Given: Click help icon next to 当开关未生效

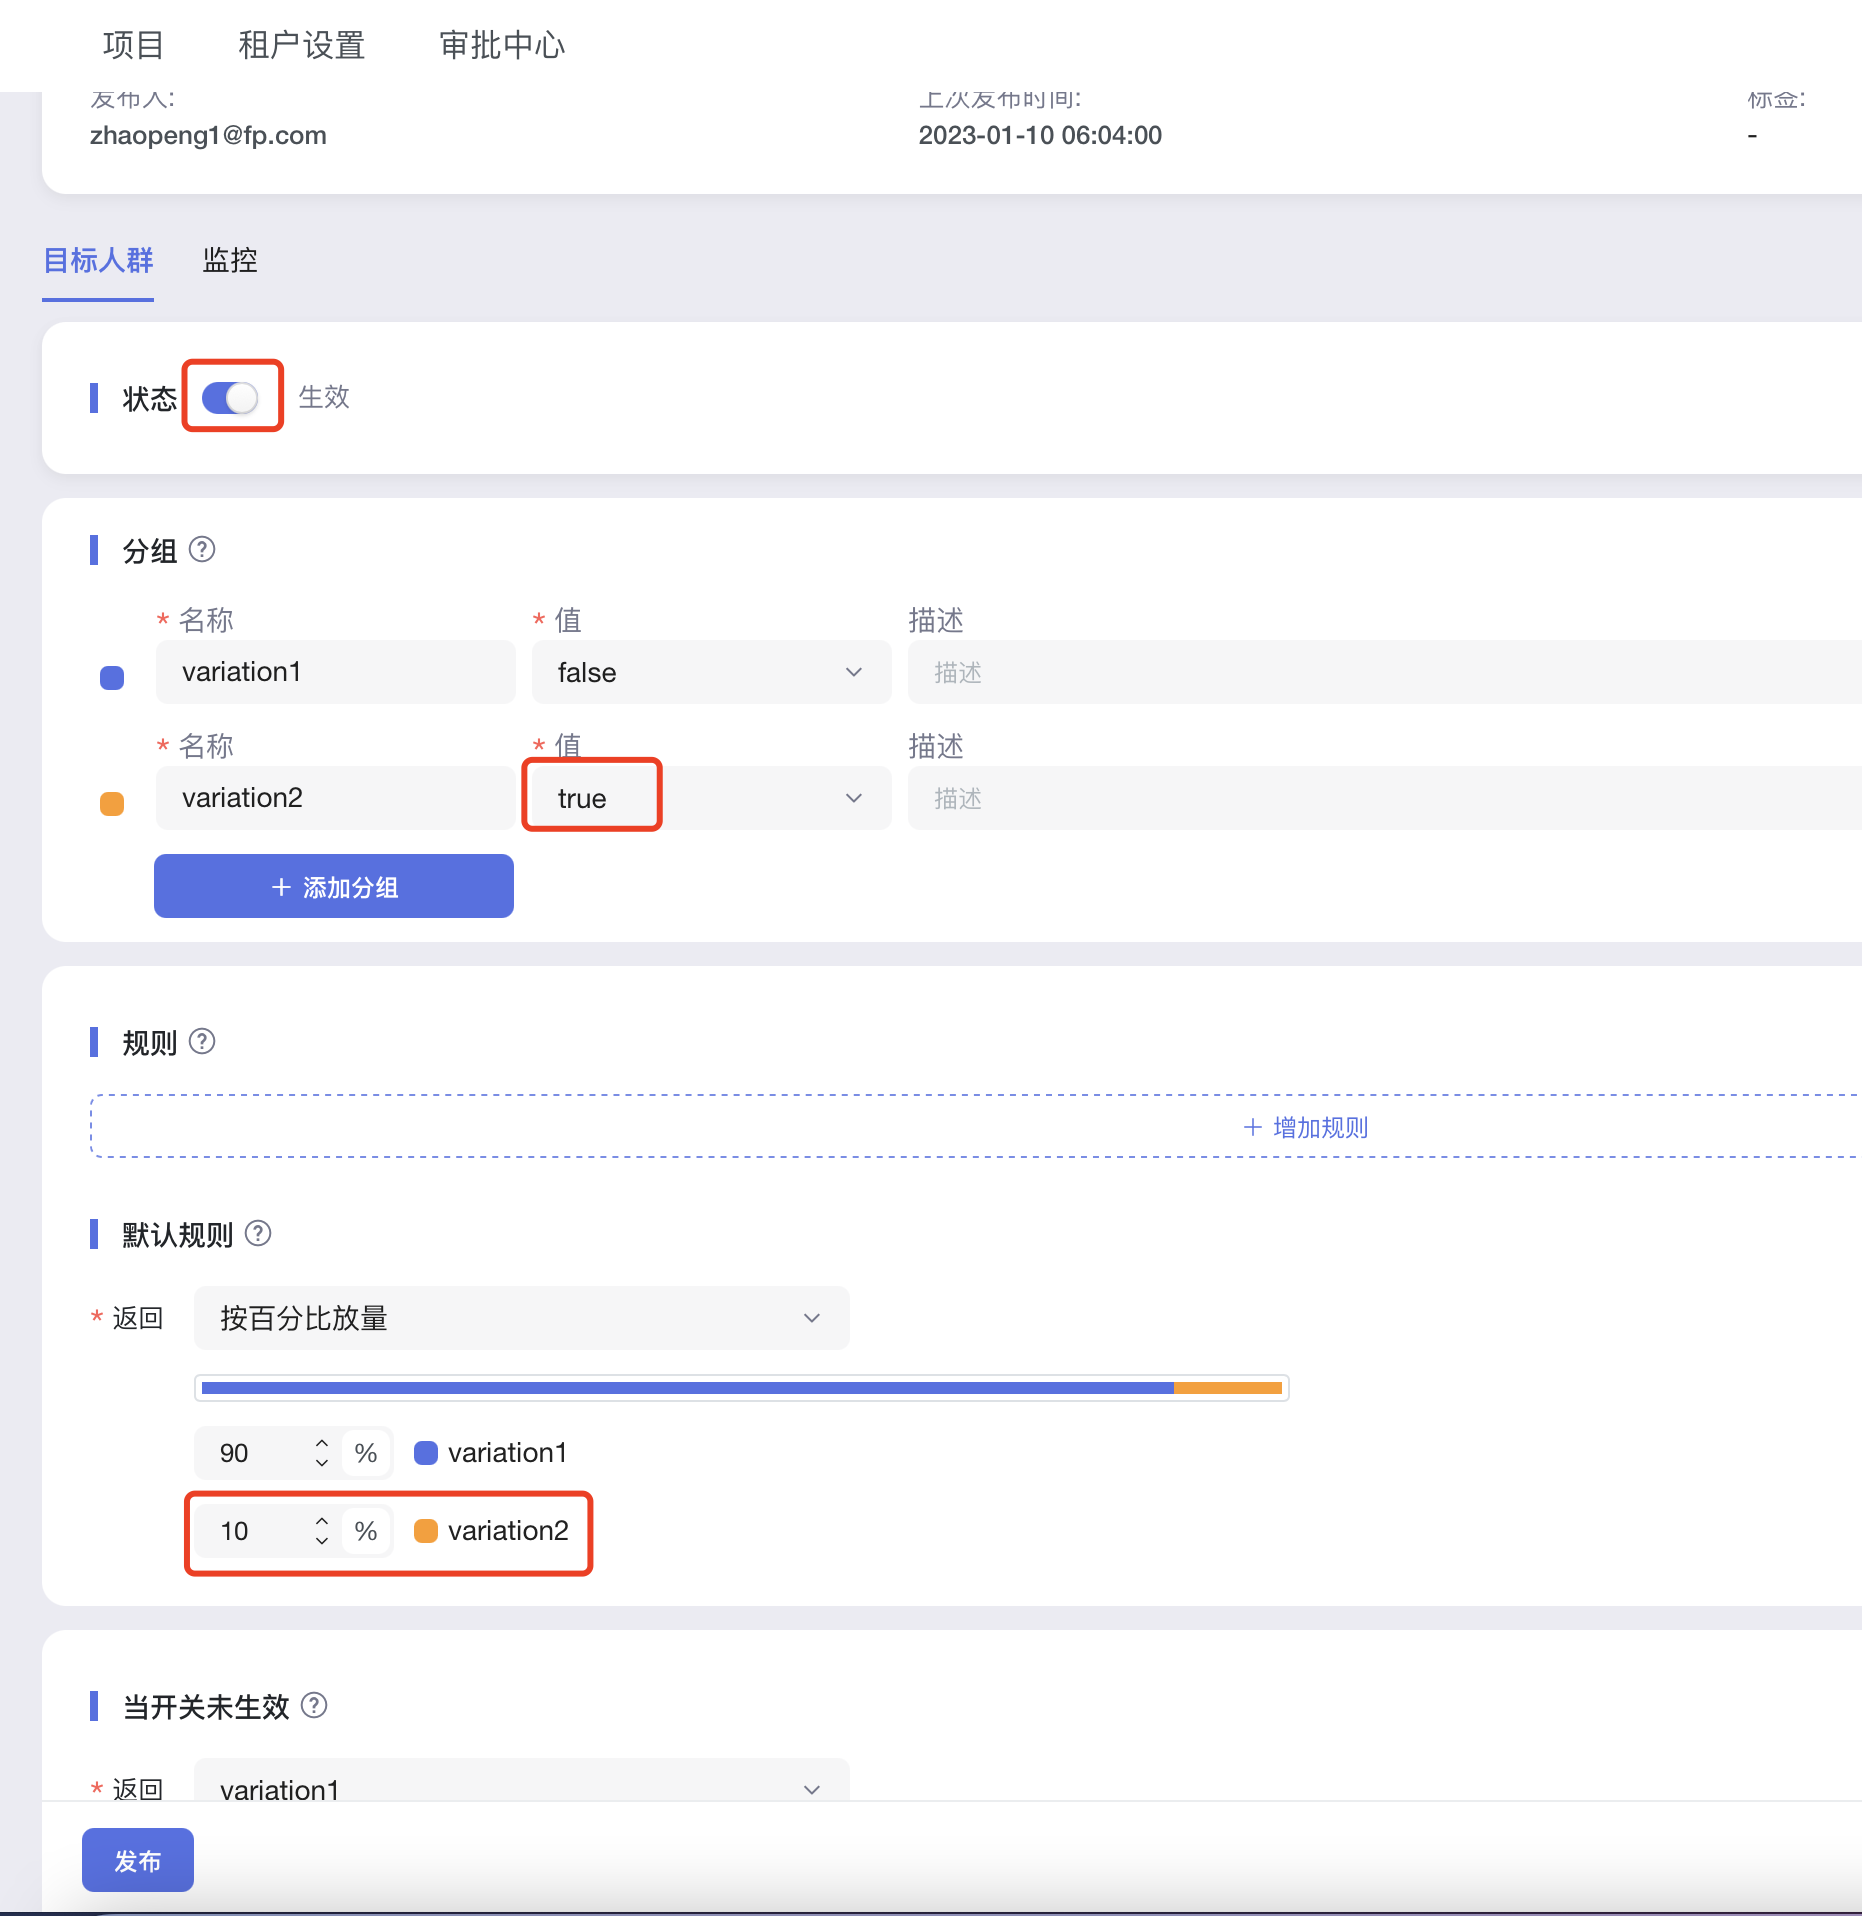Looking at the screenshot, I should (x=314, y=1705).
